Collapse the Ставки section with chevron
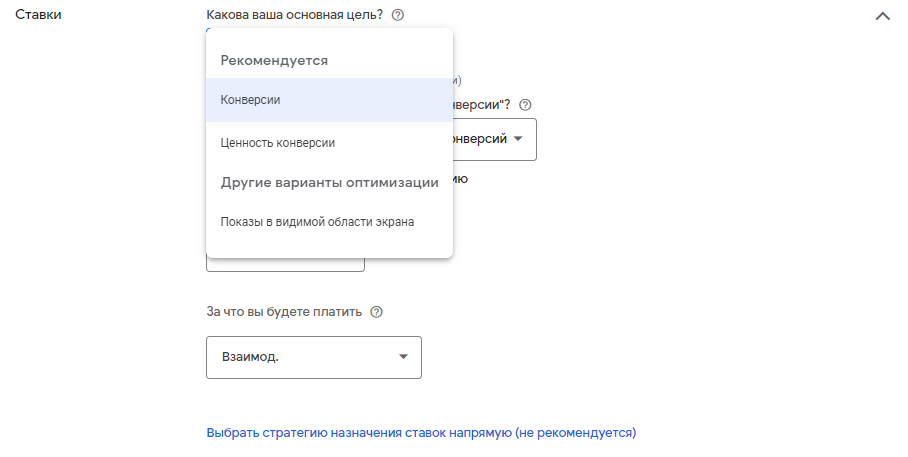The height and width of the screenshot is (457, 908). [882, 16]
